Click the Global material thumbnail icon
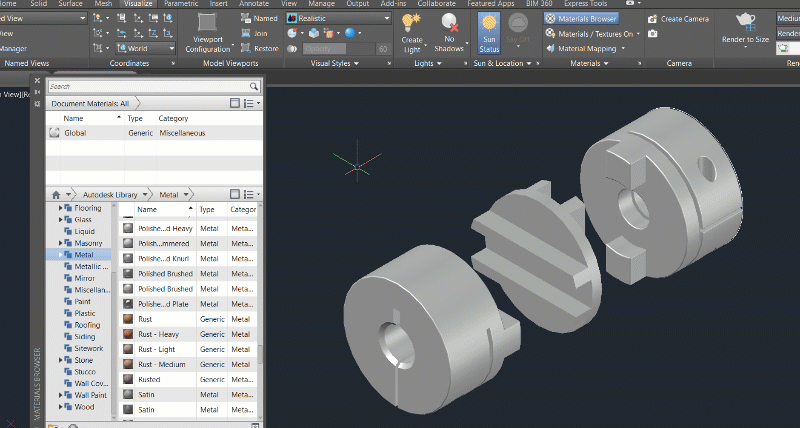The height and width of the screenshot is (428, 800). (54, 132)
